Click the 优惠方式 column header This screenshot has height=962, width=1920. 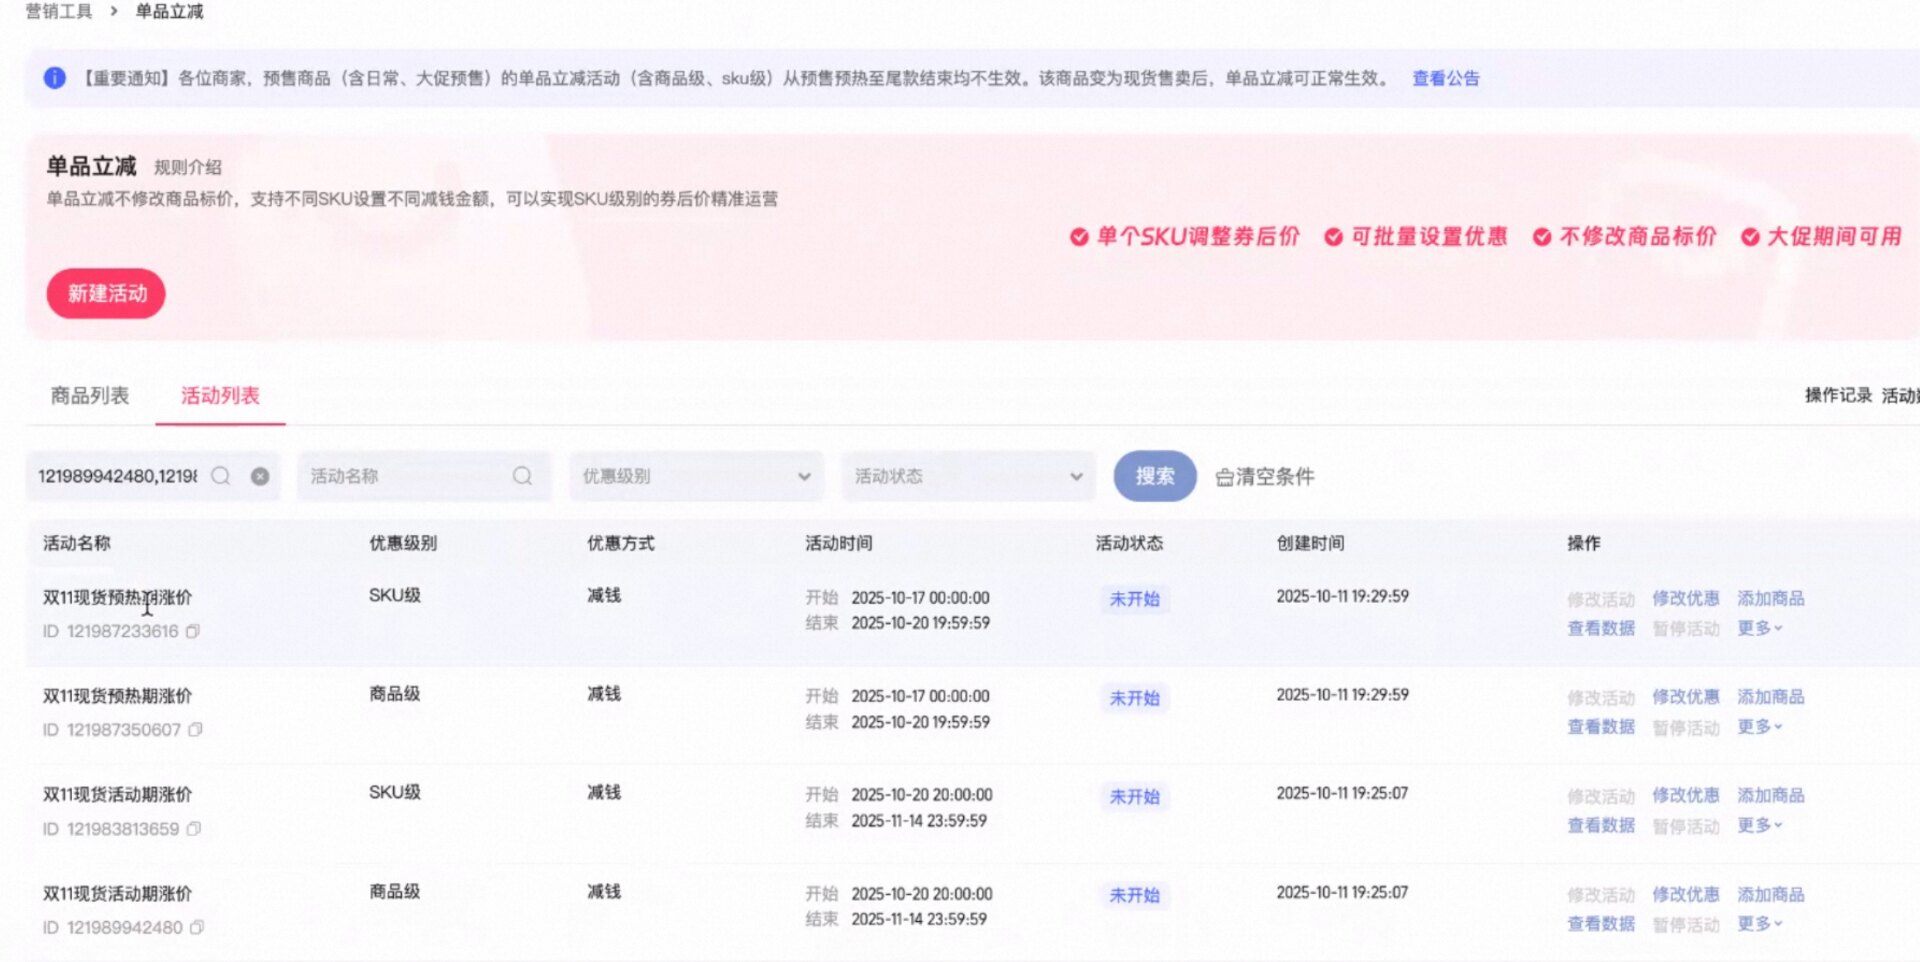tap(621, 543)
